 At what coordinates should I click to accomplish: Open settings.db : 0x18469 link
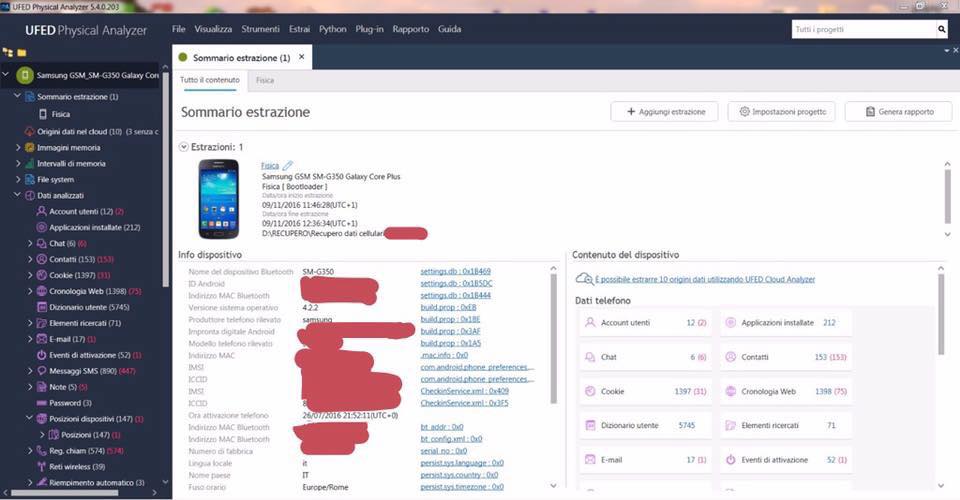(455, 271)
